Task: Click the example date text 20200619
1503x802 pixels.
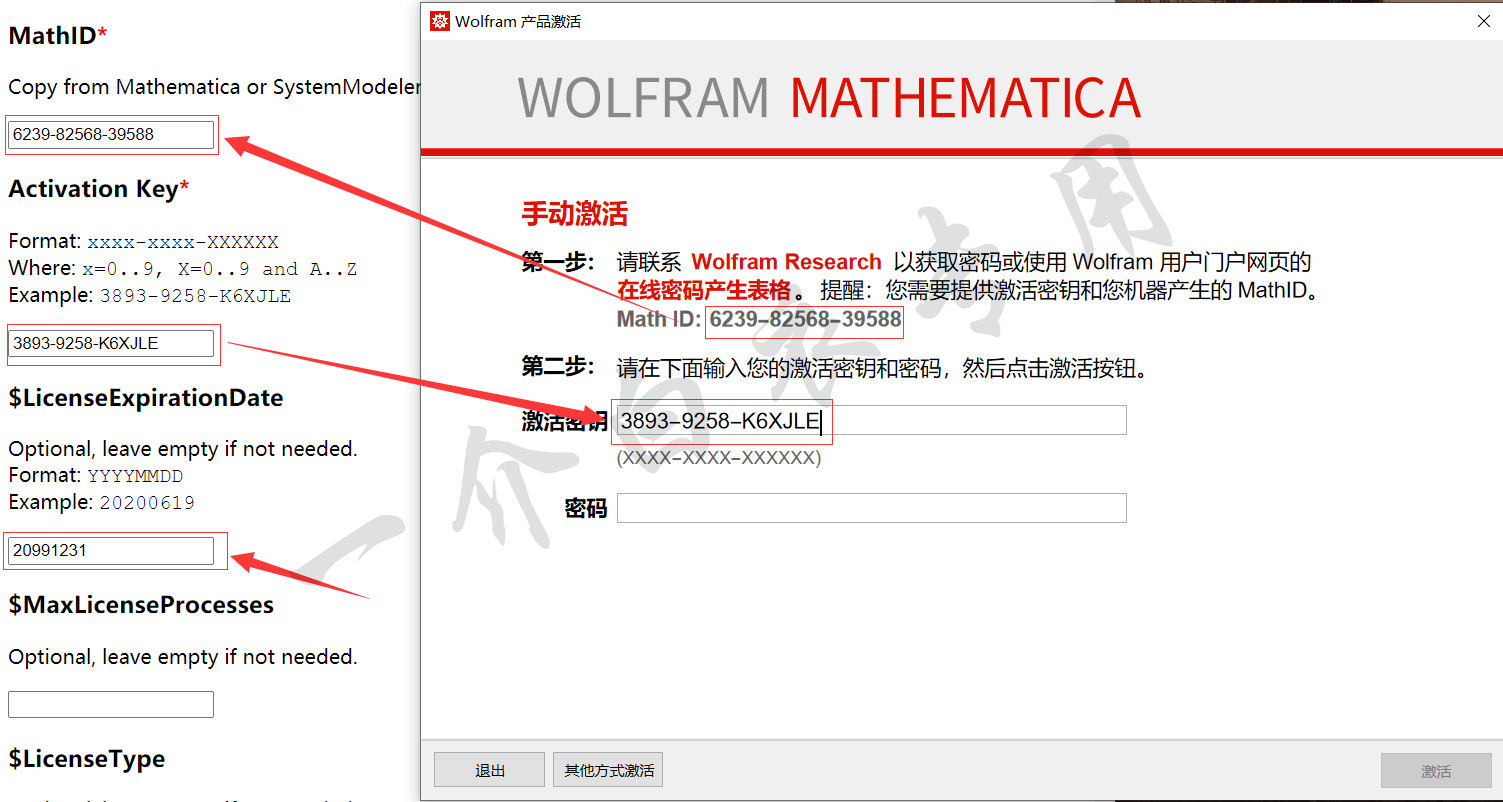Action: click(147, 503)
